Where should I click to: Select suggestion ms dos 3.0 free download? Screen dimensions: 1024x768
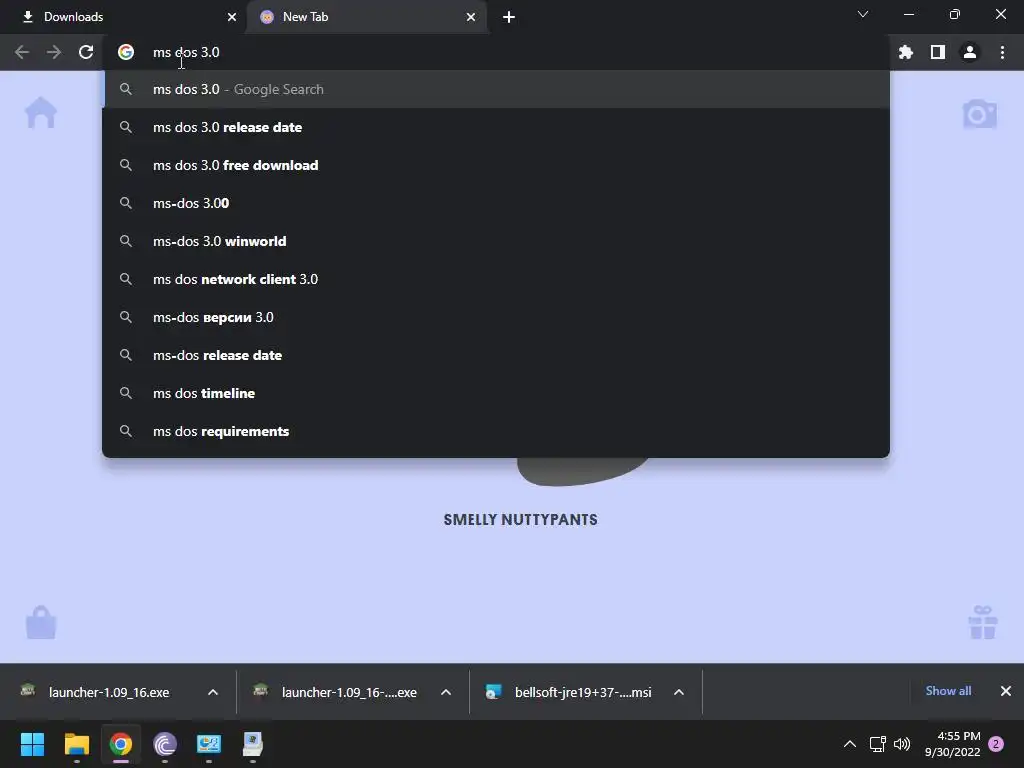pyautogui.click(x=496, y=165)
